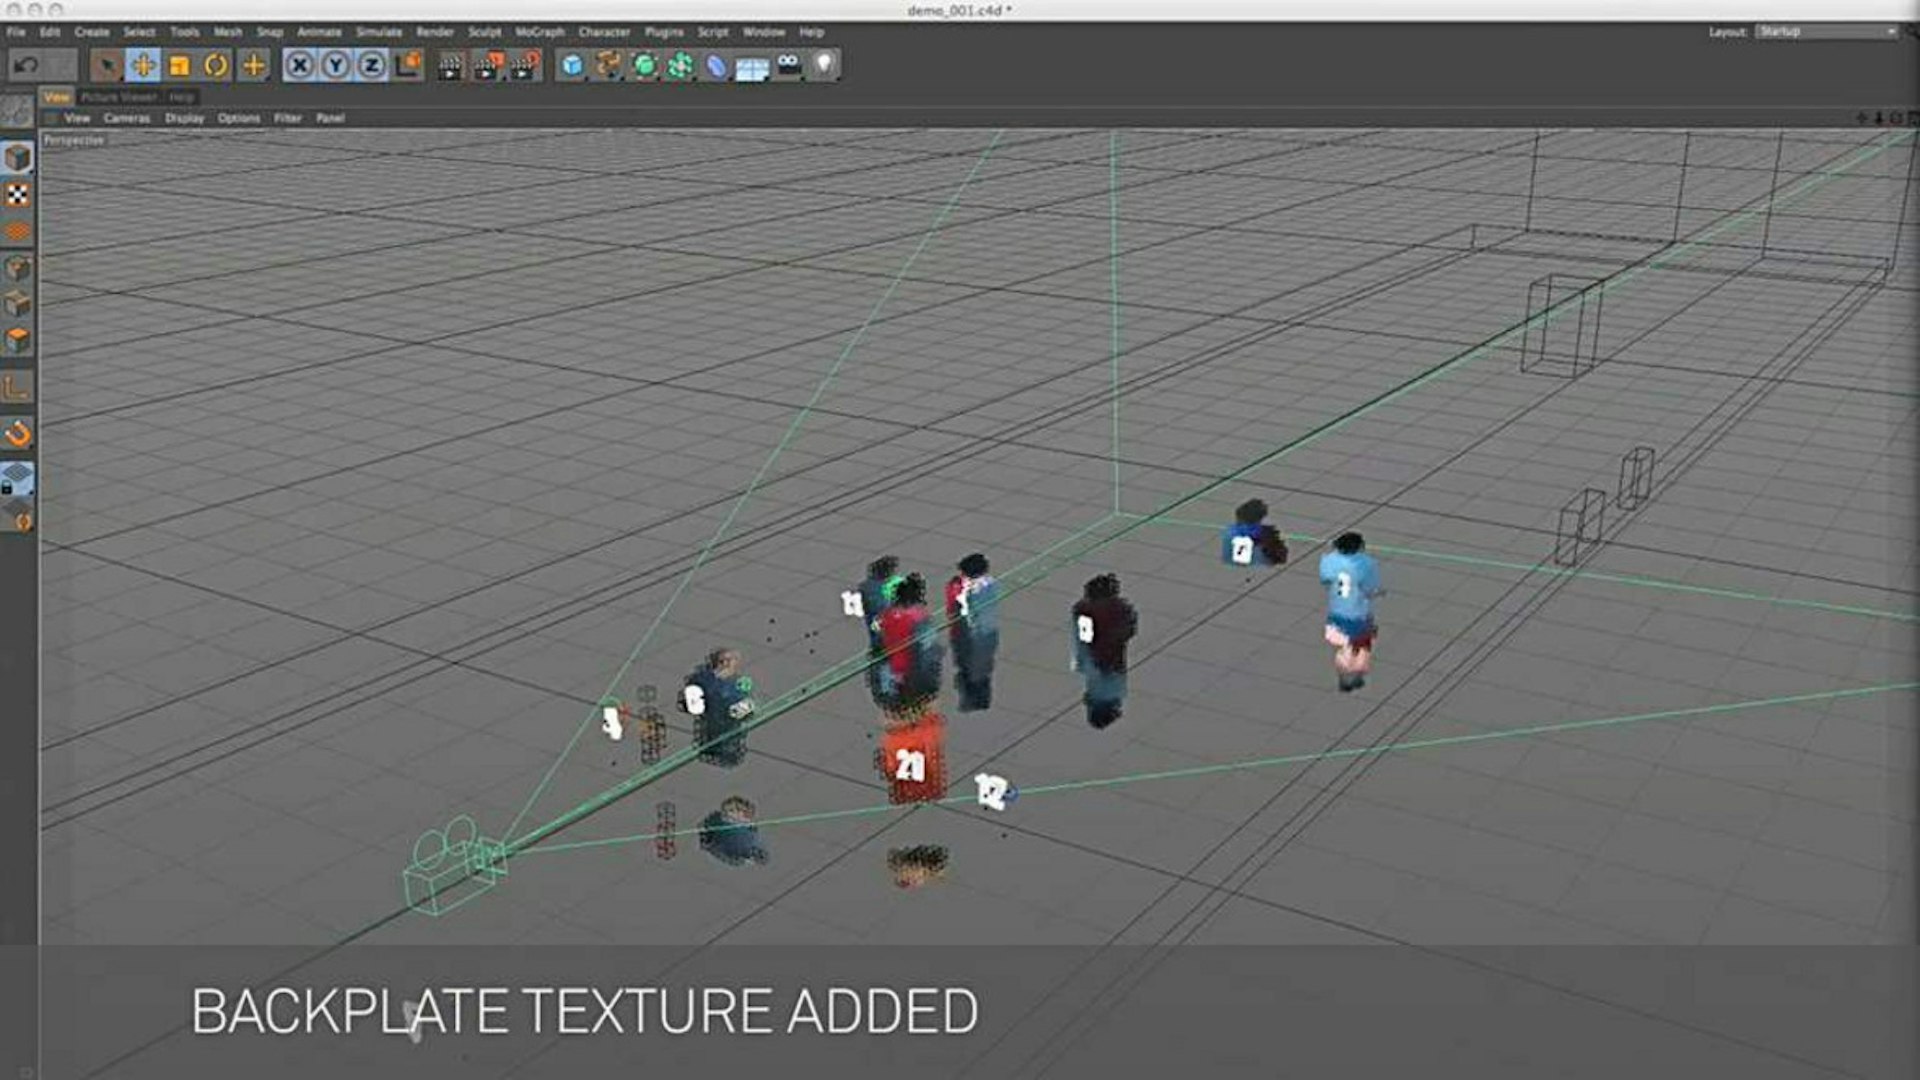Toggle X axis lock
Screen dimensions: 1920x1080
pyautogui.click(x=299, y=66)
